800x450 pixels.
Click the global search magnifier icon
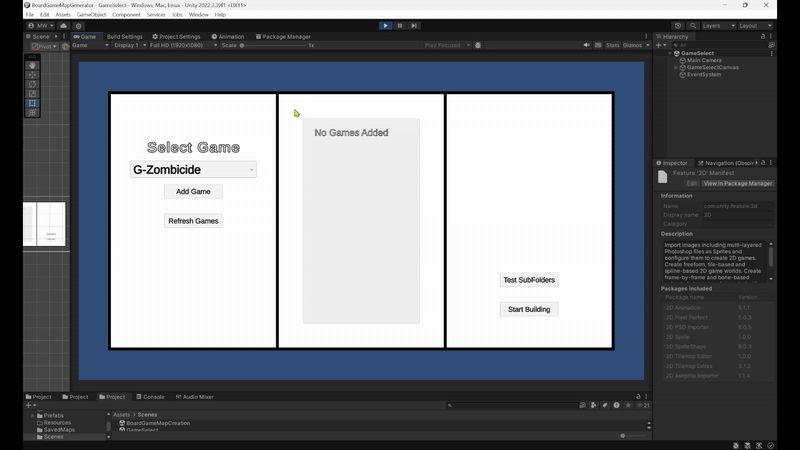692,25
